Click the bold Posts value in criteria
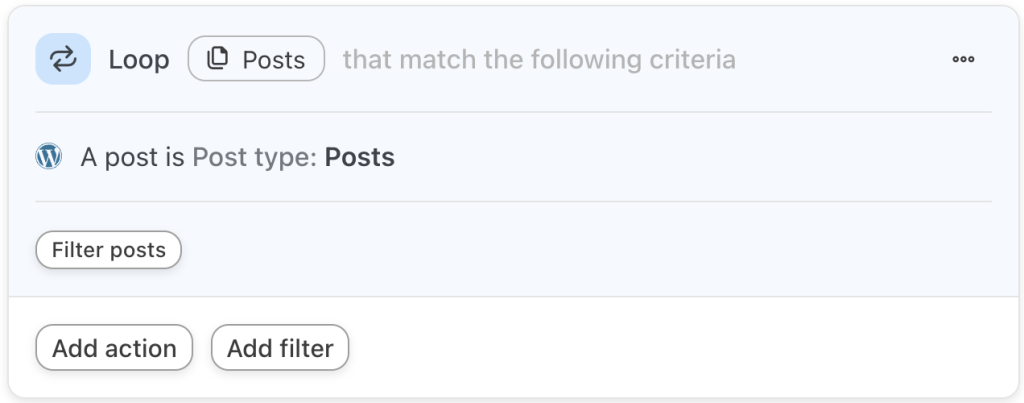The width and height of the screenshot is (1024, 403). [360, 157]
